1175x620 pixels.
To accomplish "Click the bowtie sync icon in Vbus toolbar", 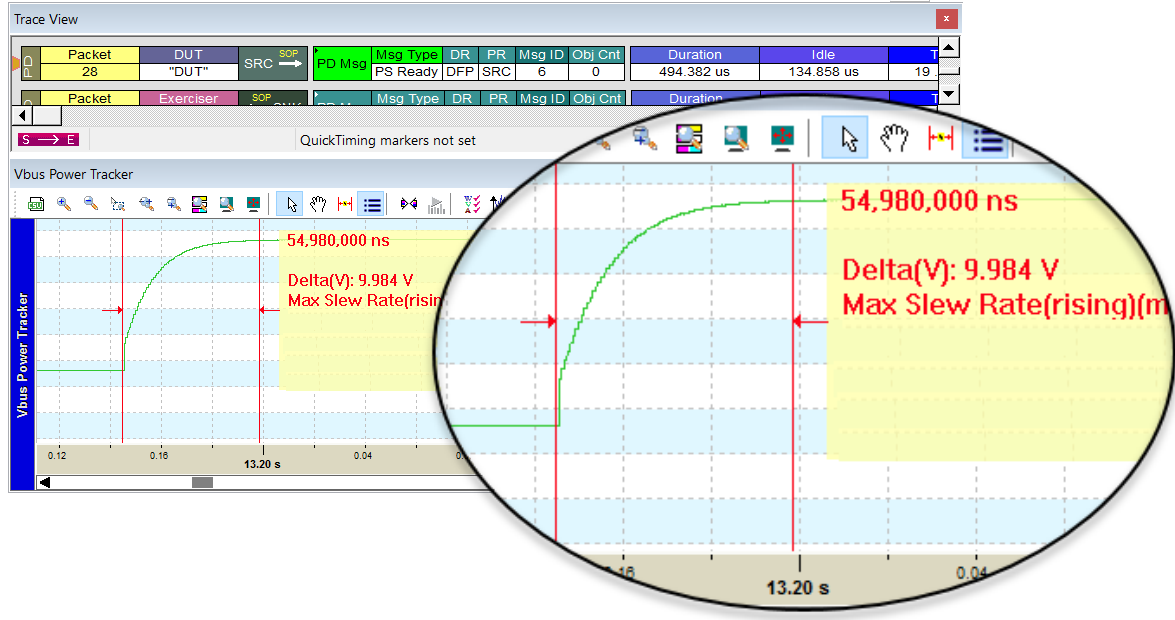I will click(x=408, y=204).
